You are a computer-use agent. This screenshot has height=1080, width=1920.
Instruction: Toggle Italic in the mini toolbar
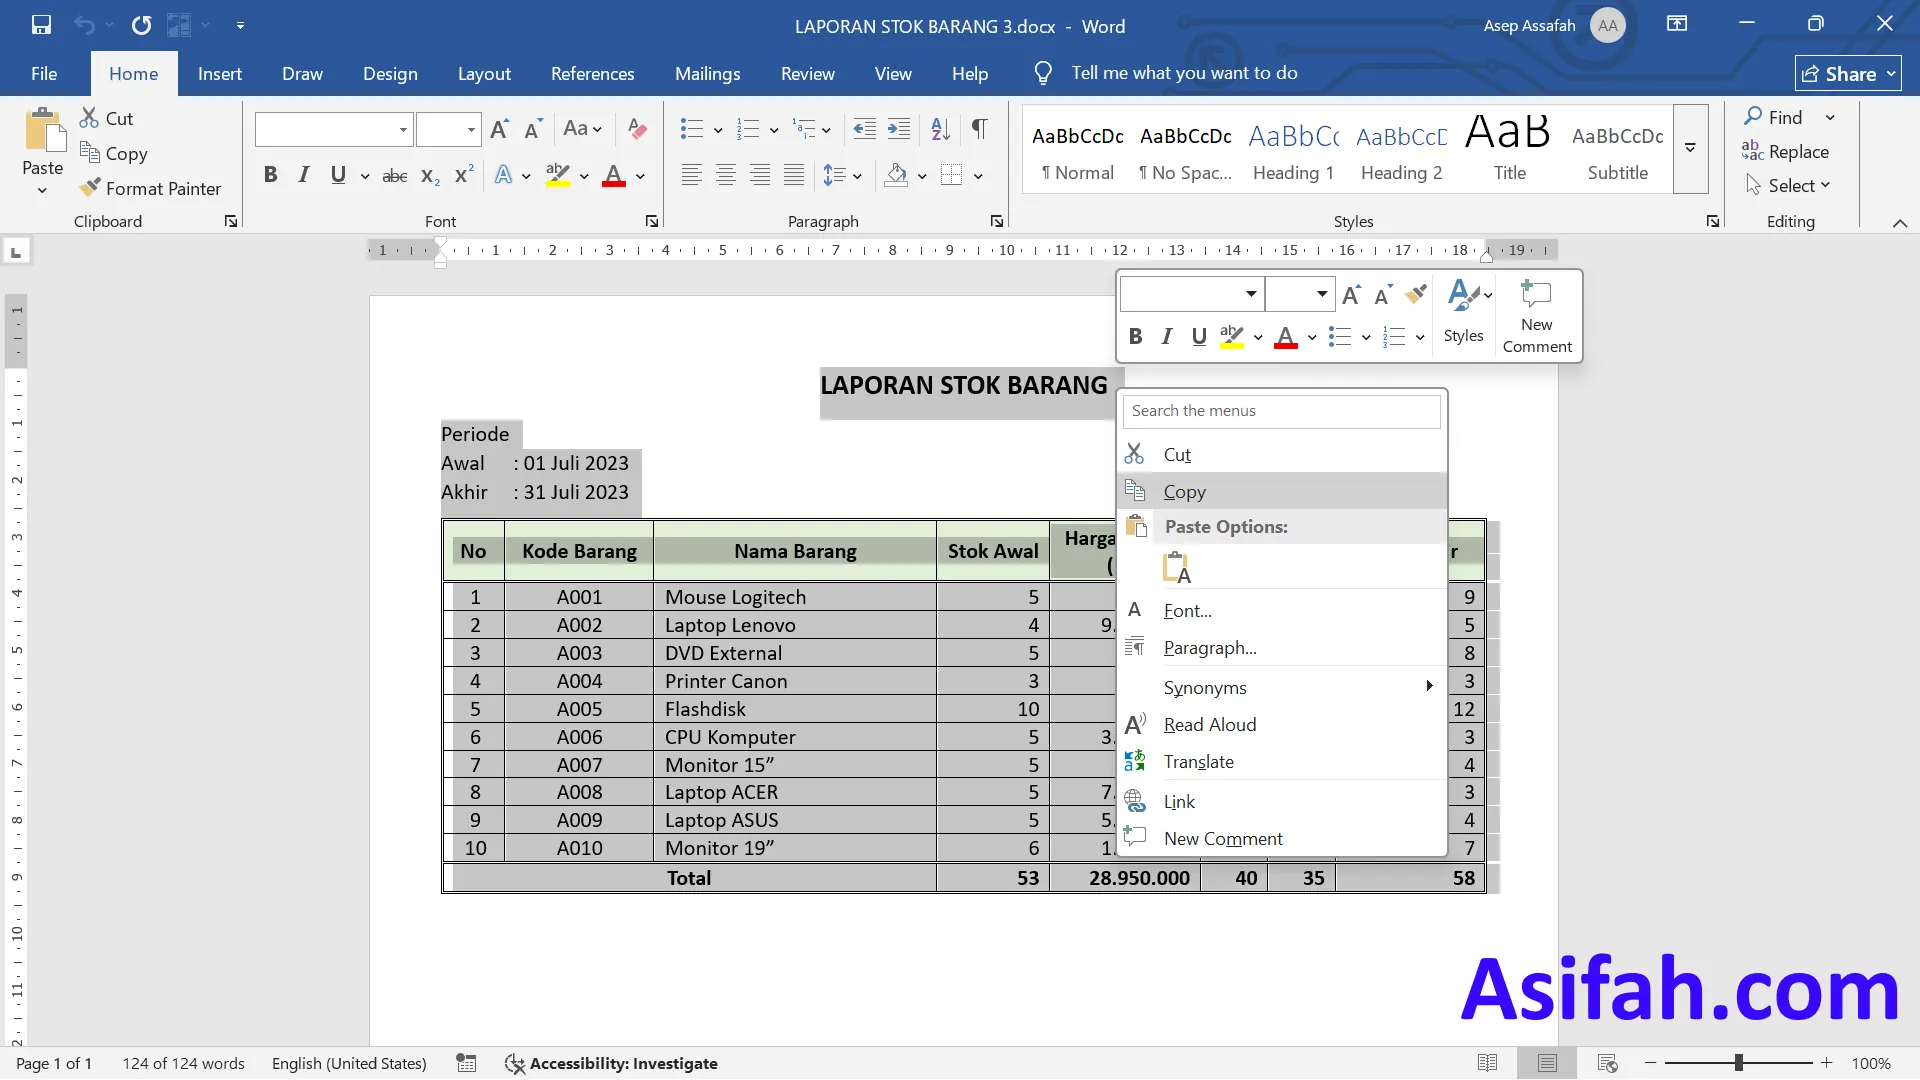tap(1167, 336)
